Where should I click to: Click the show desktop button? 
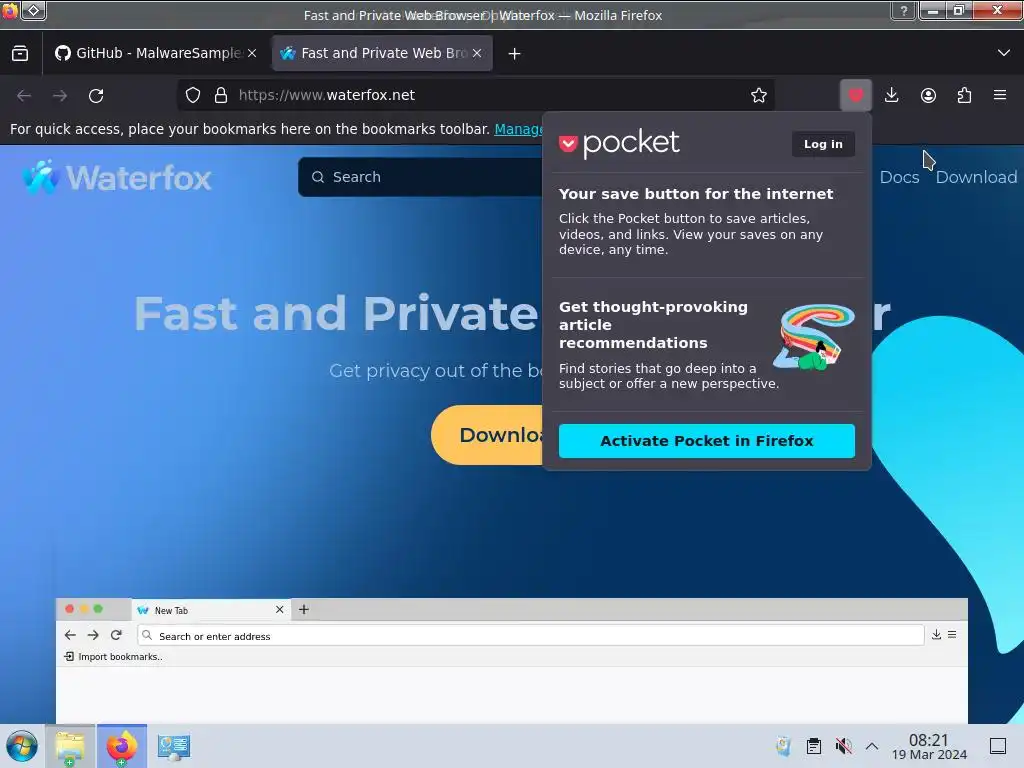click(998, 746)
